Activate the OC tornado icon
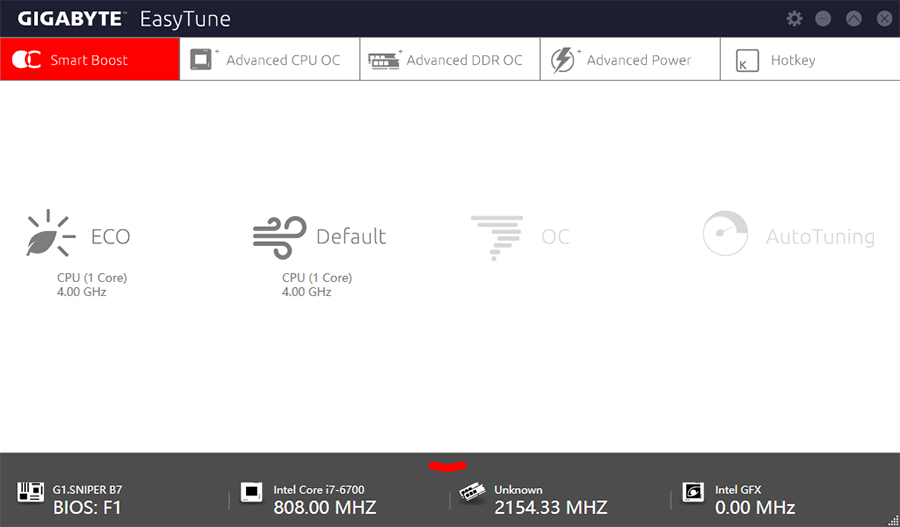This screenshot has width=900, height=527. tap(497, 238)
